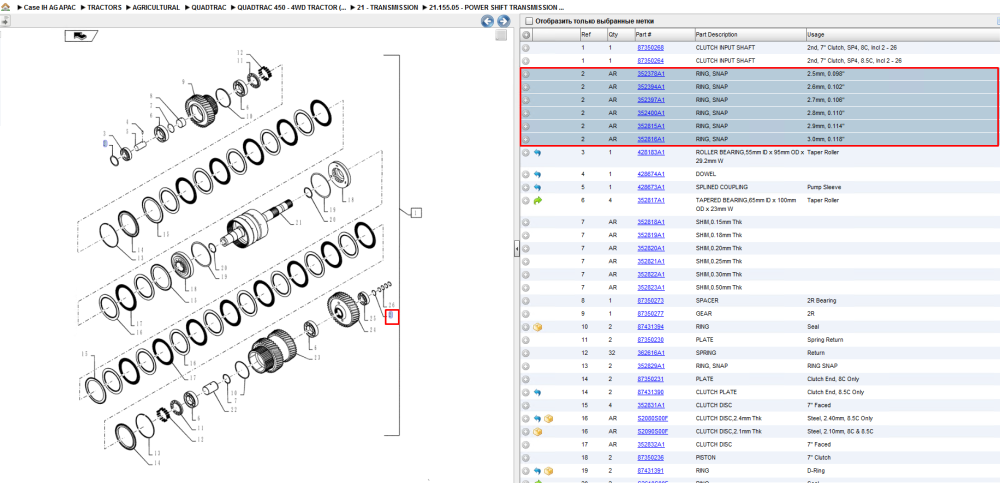1000x483 pixels.
Task: Open part number link 352816A1
Action: pyautogui.click(x=651, y=139)
